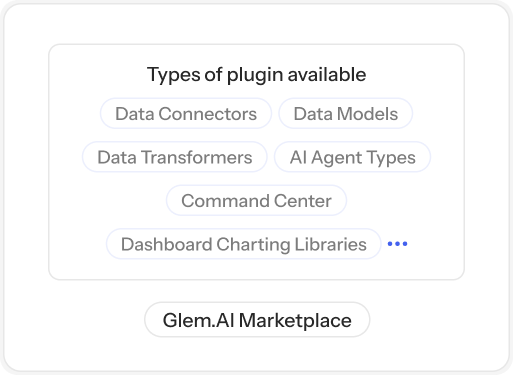Screen dimensions: 513x375
Task: Click the word Charting in the Dashboard chip
Action: tap(253, 245)
